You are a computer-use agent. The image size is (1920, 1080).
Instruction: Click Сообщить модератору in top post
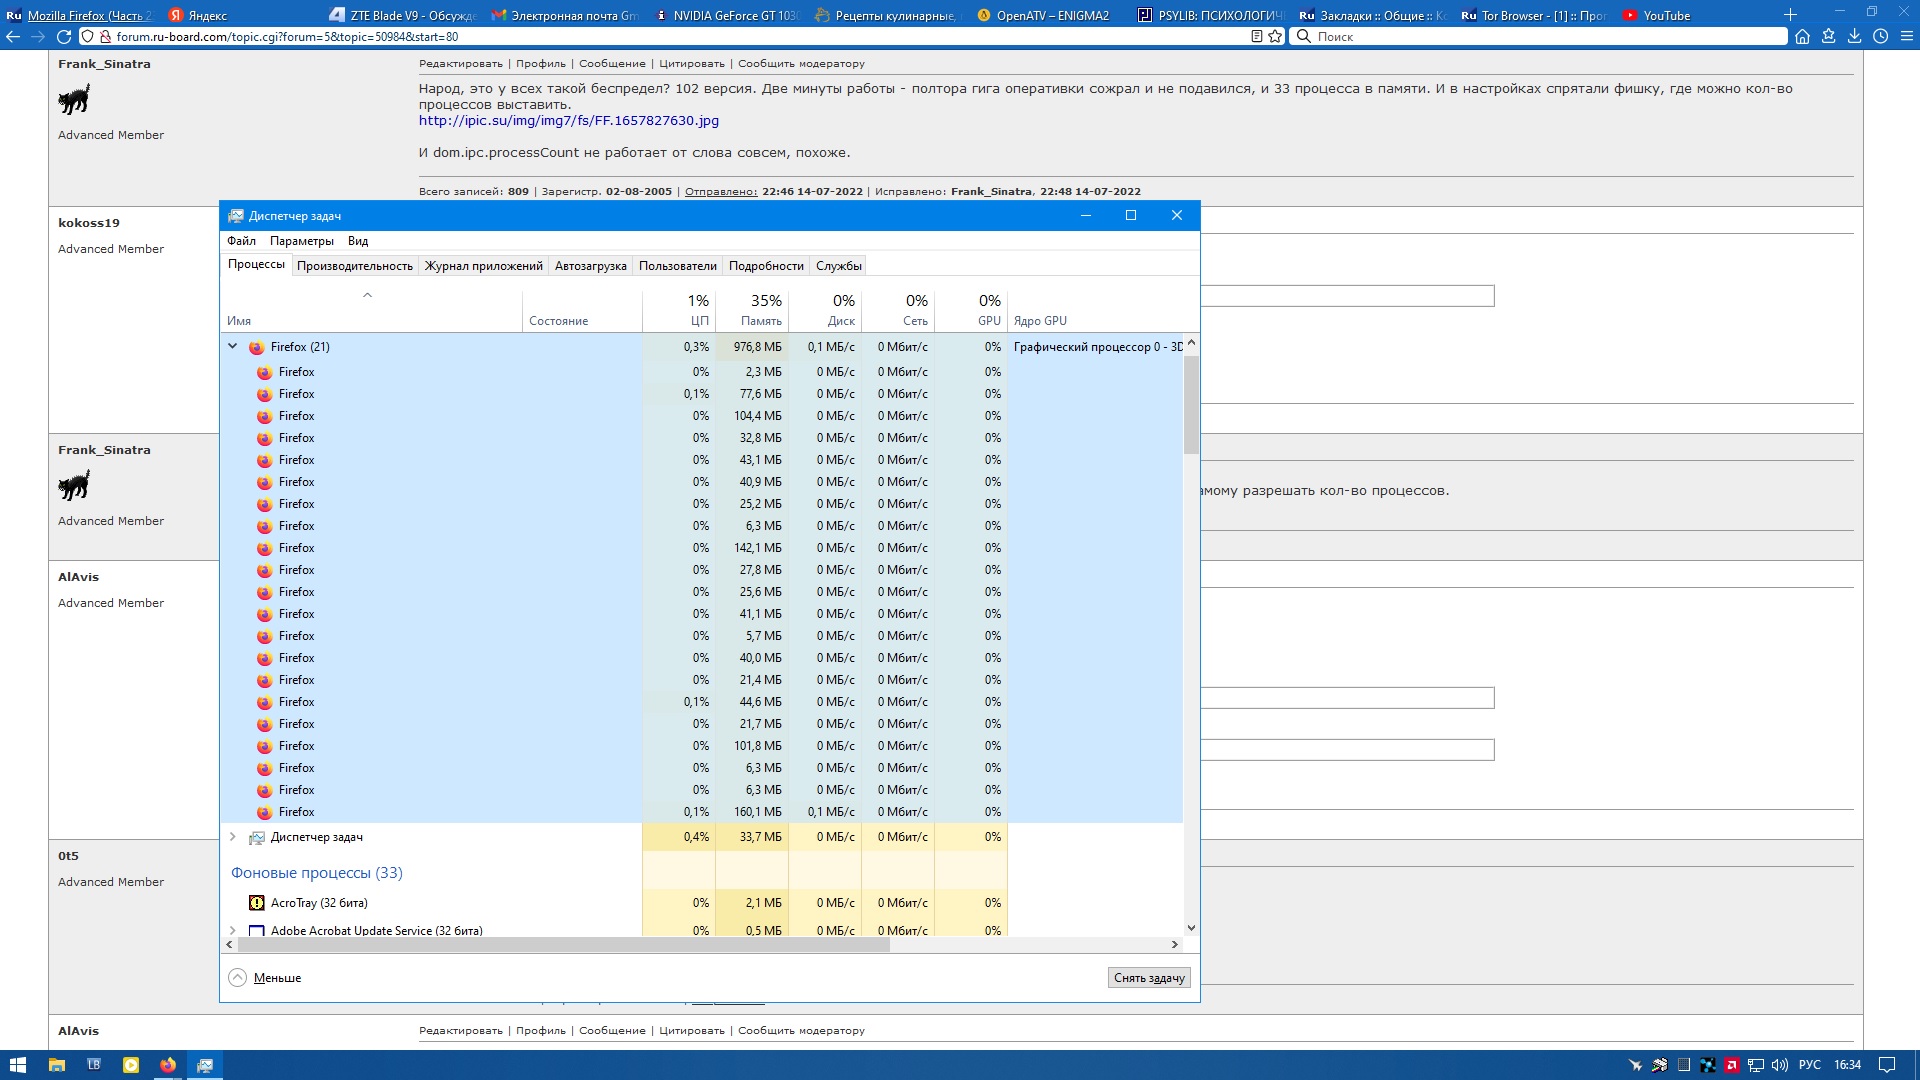tap(801, 64)
